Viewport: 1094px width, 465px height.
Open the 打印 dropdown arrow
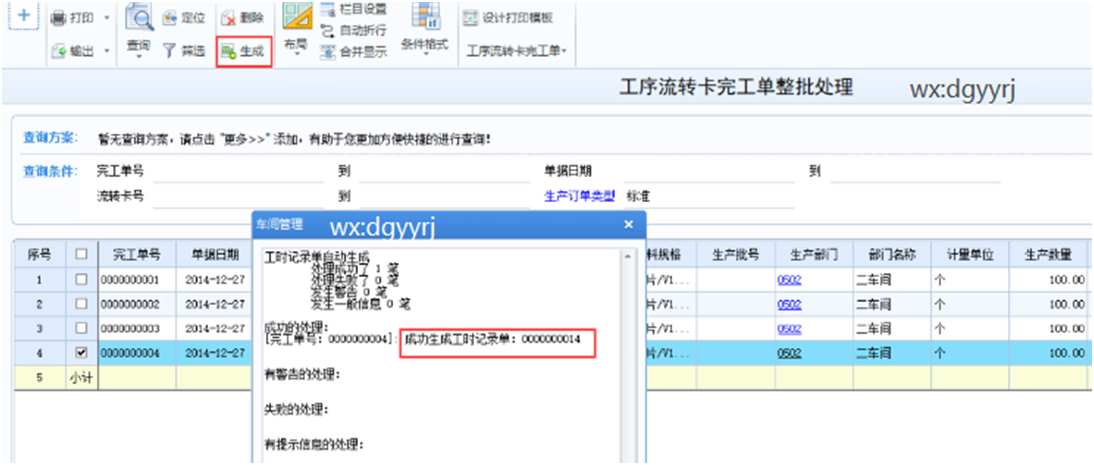[x=107, y=17]
